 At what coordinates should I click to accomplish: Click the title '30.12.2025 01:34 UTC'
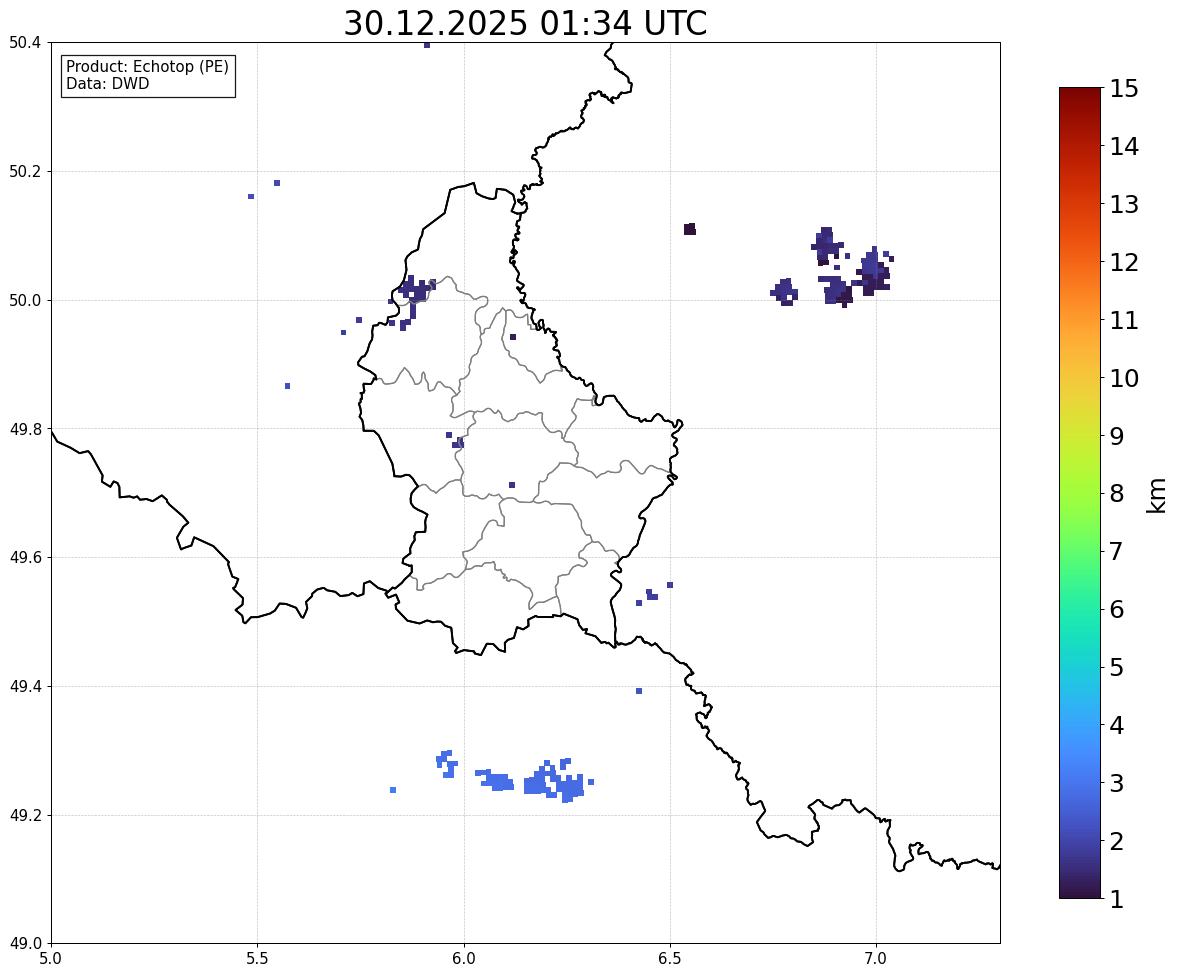[x=525, y=23]
